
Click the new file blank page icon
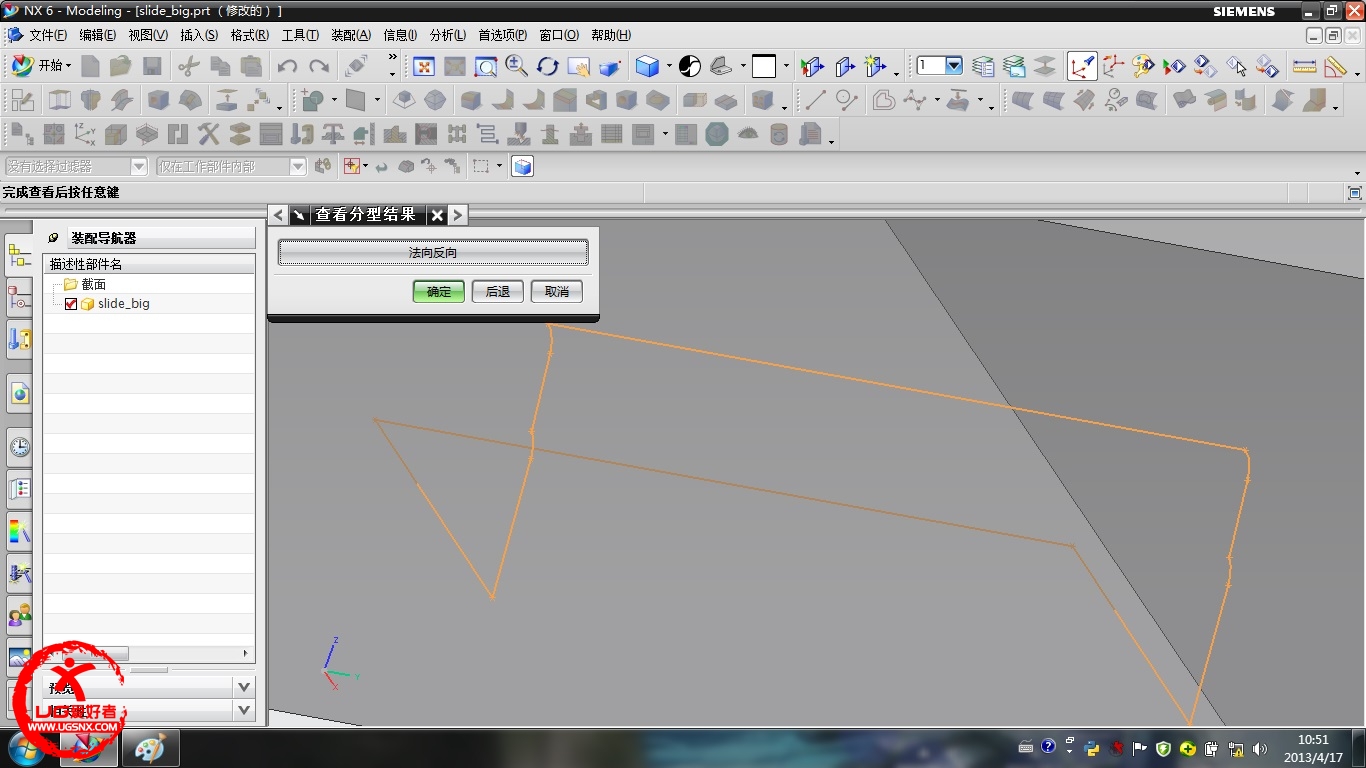click(x=90, y=67)
